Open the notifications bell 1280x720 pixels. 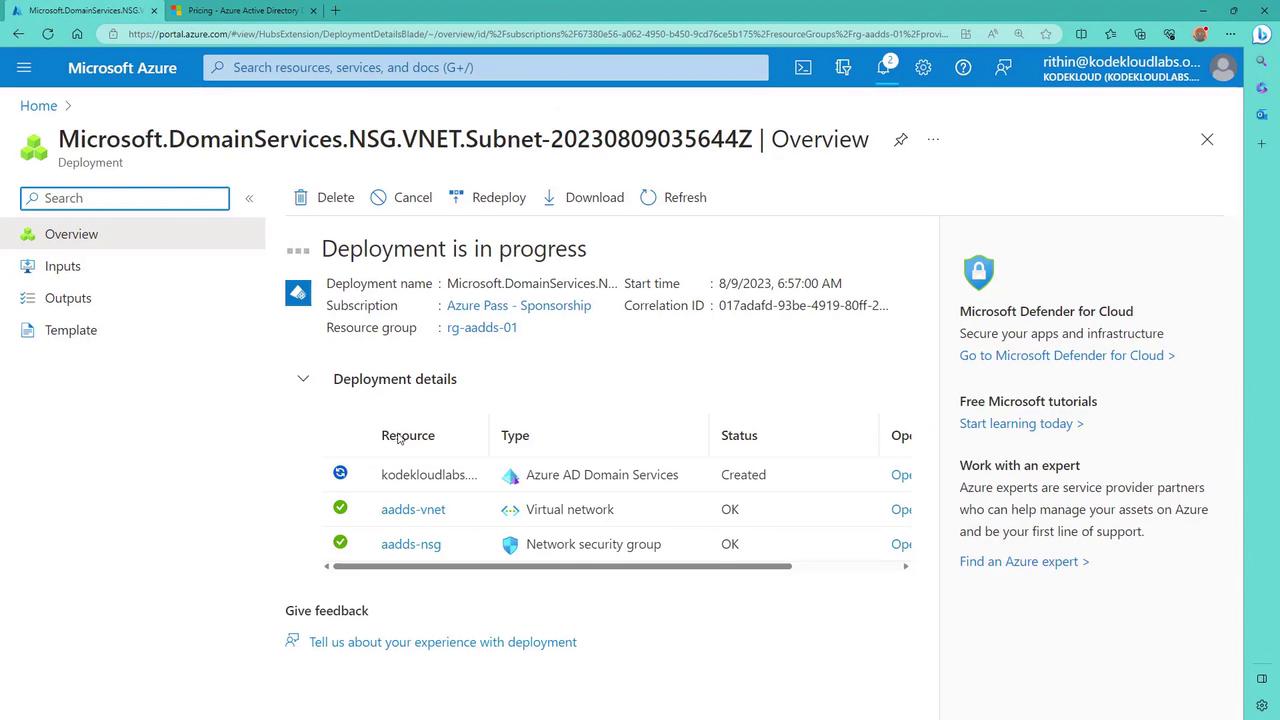pos(883,67)
